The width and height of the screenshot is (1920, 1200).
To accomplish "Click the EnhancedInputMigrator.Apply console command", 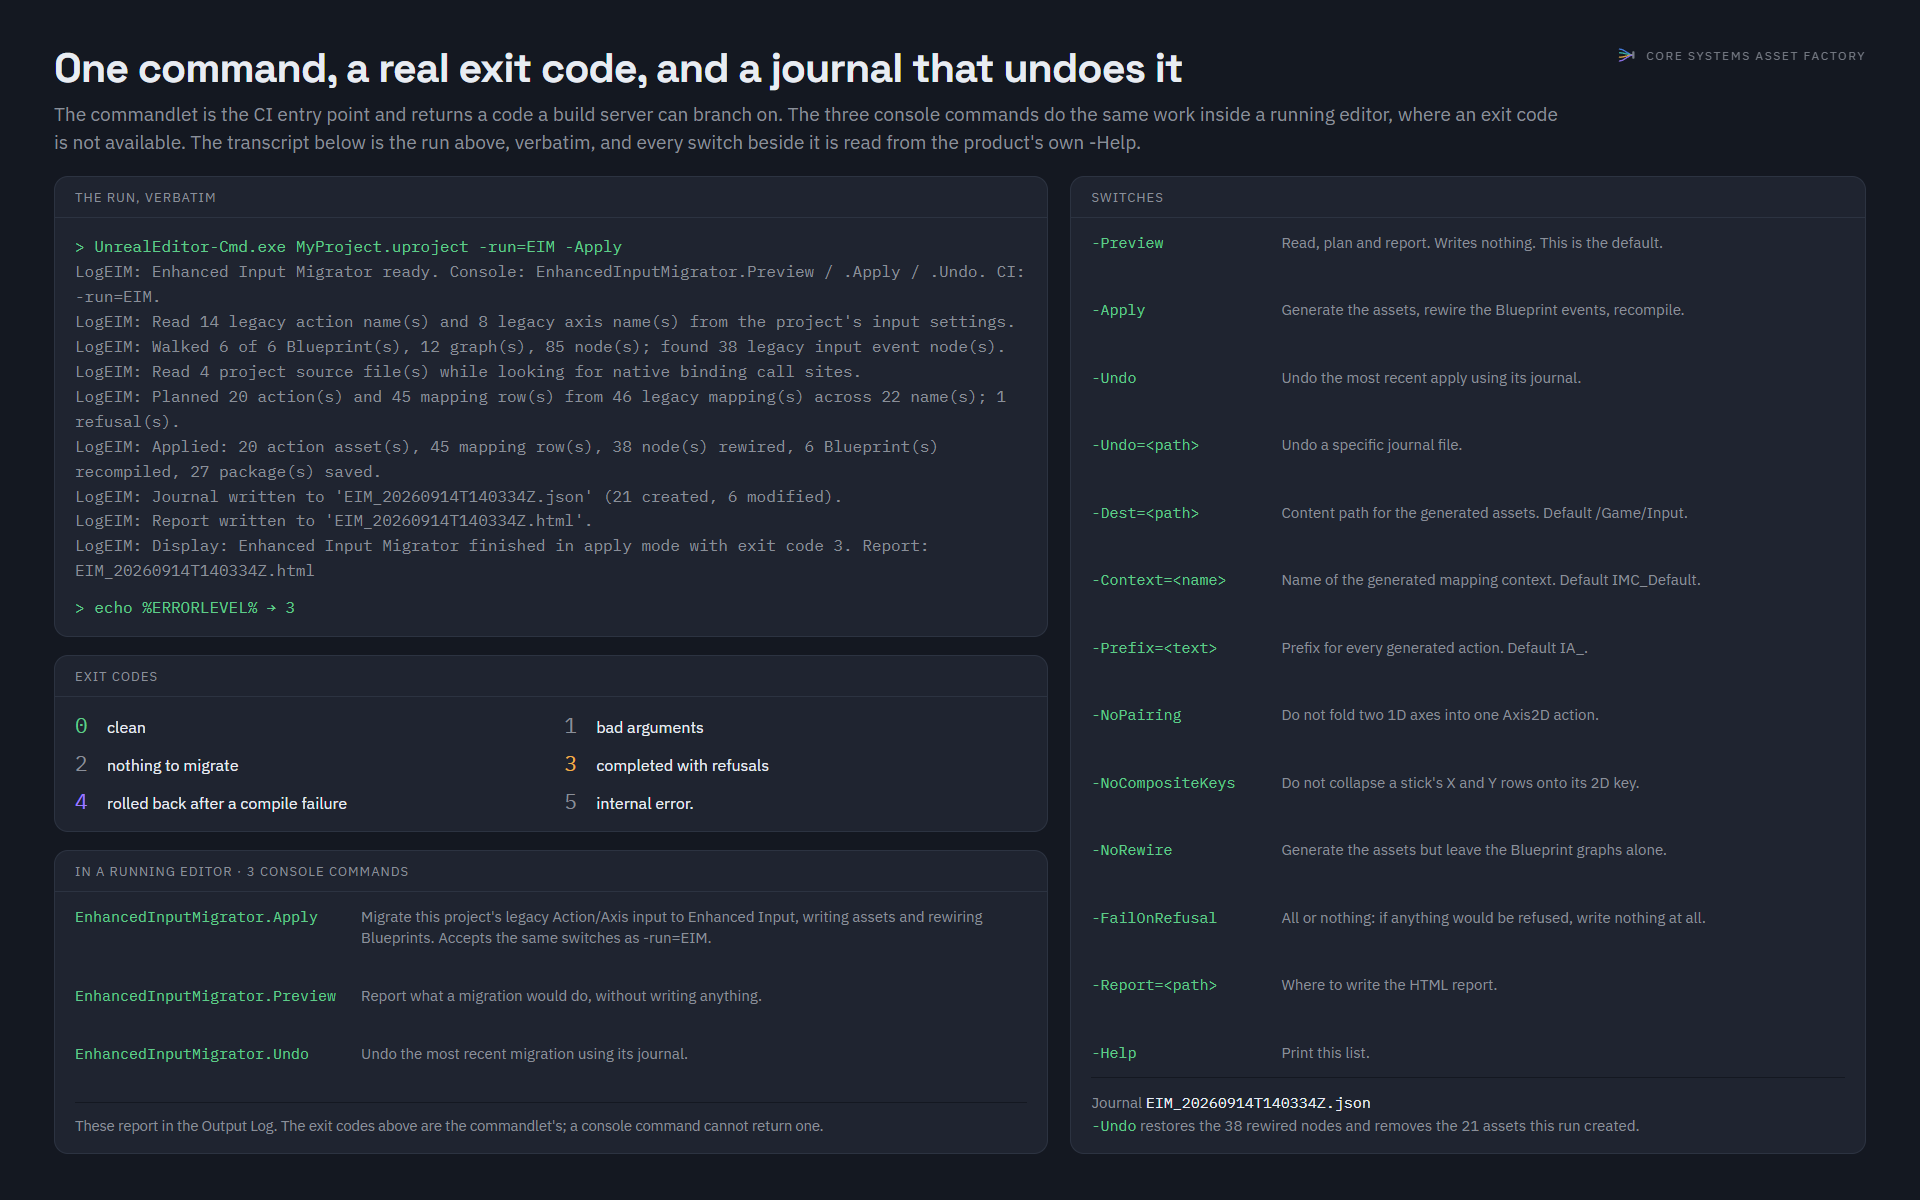I will pyautogui.click(x=196, y=918).
